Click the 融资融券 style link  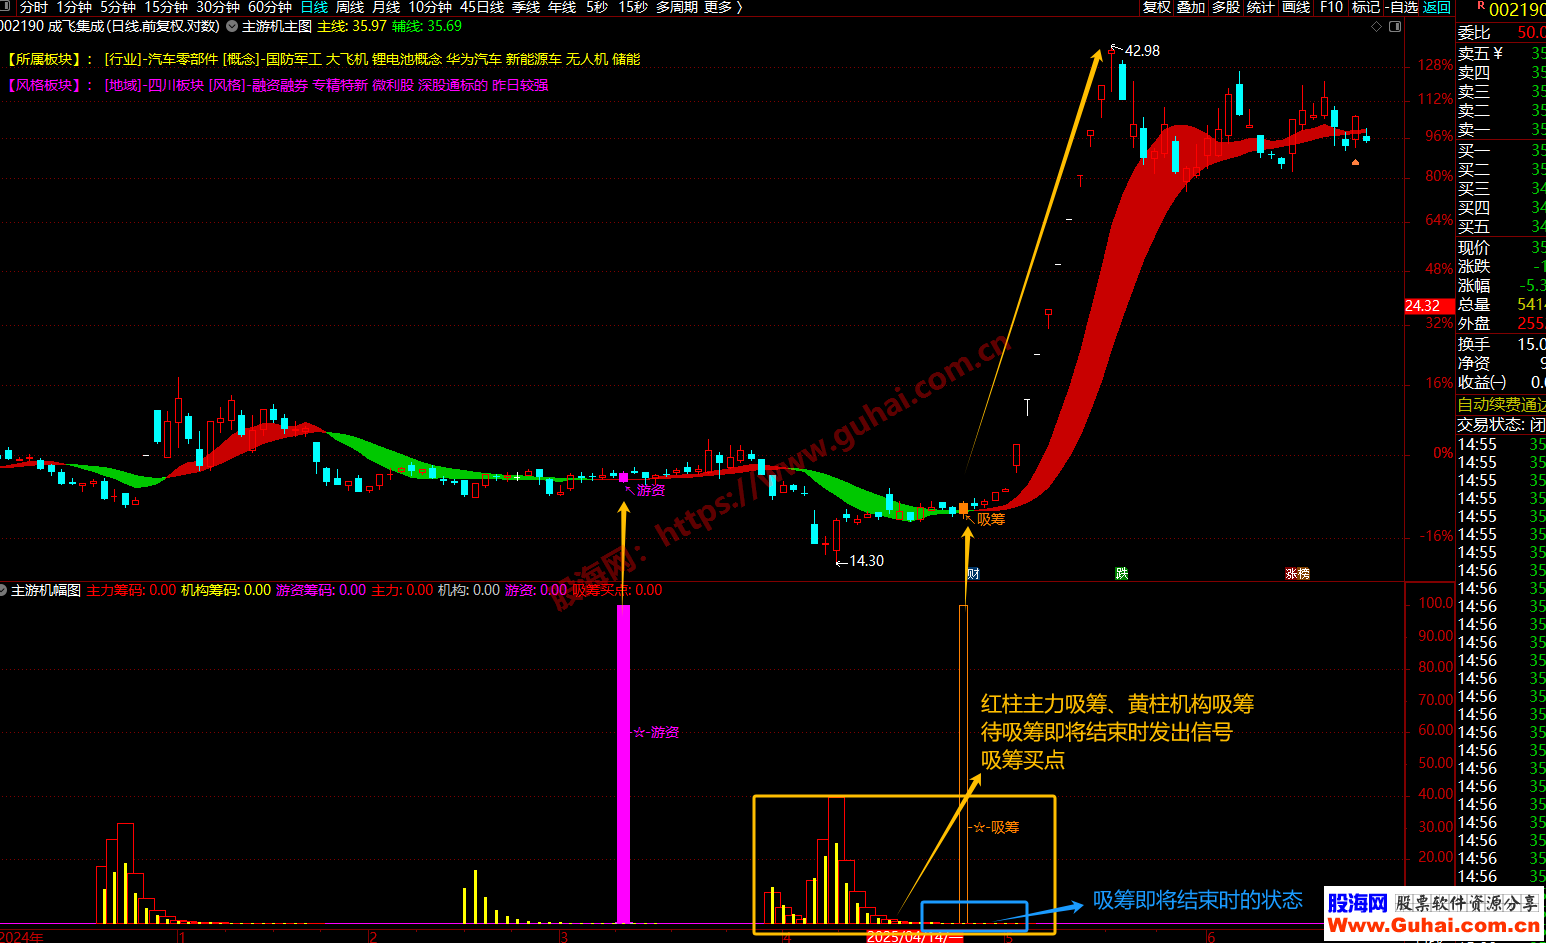(280, 85)
